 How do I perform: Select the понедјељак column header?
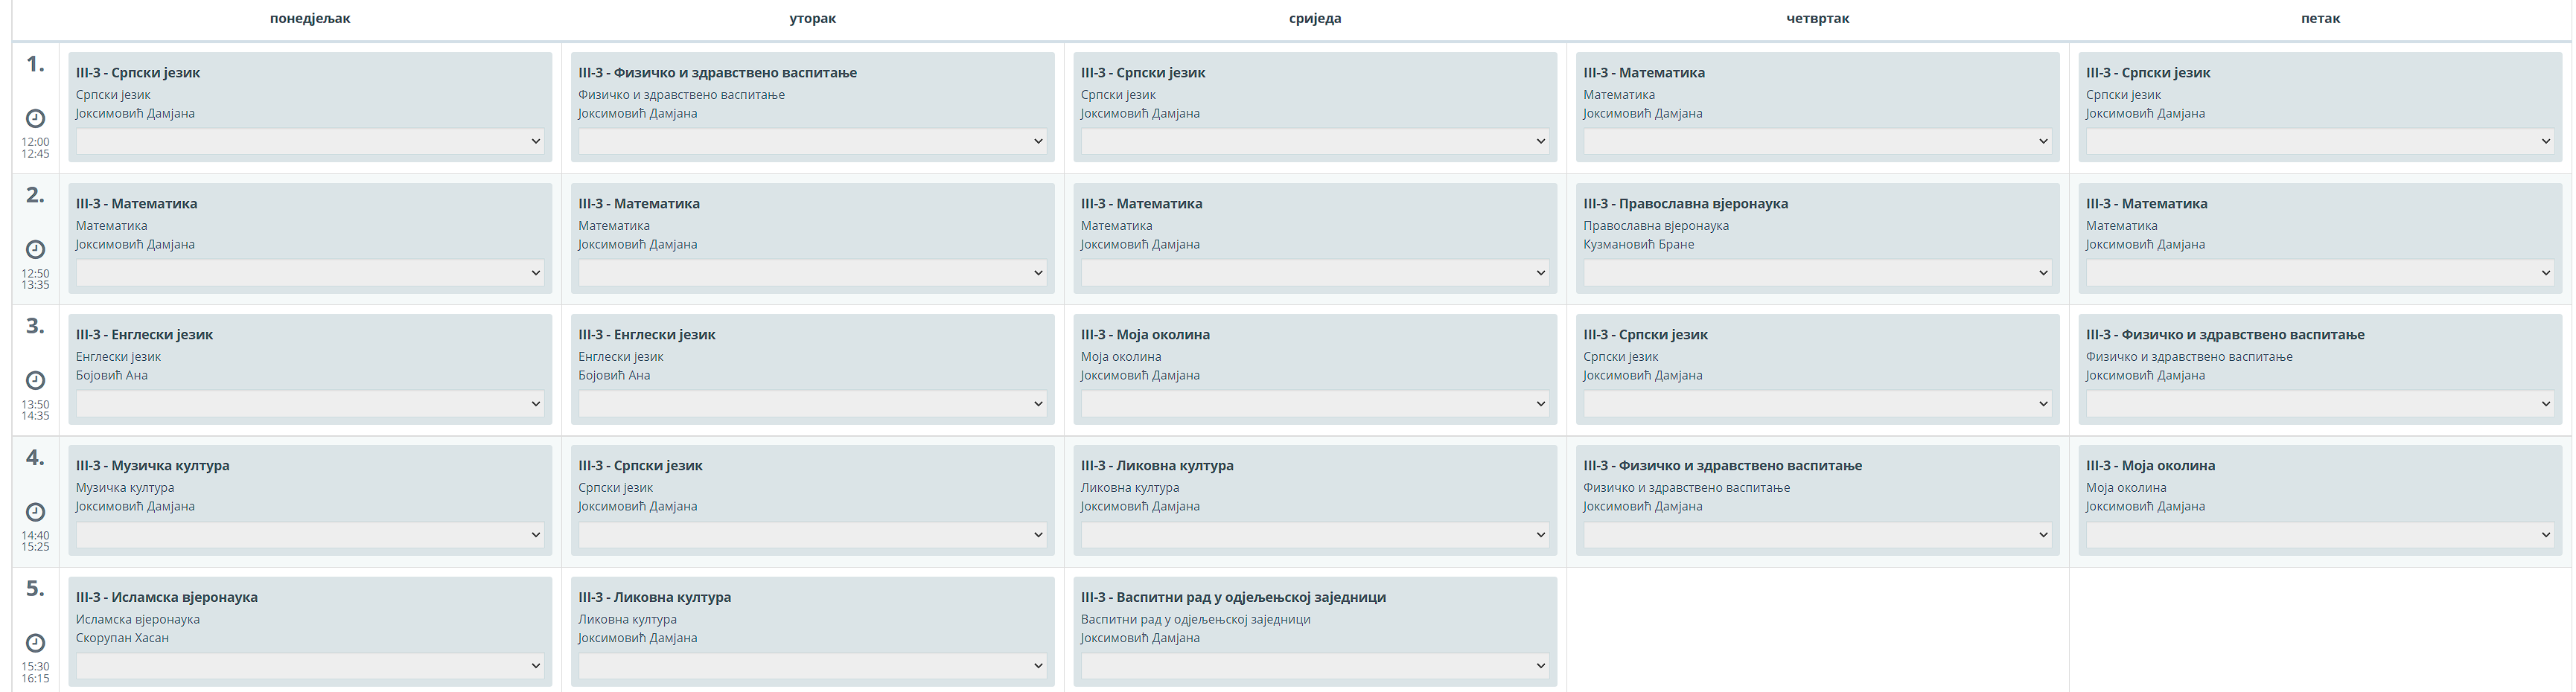(x=310, y=18)
